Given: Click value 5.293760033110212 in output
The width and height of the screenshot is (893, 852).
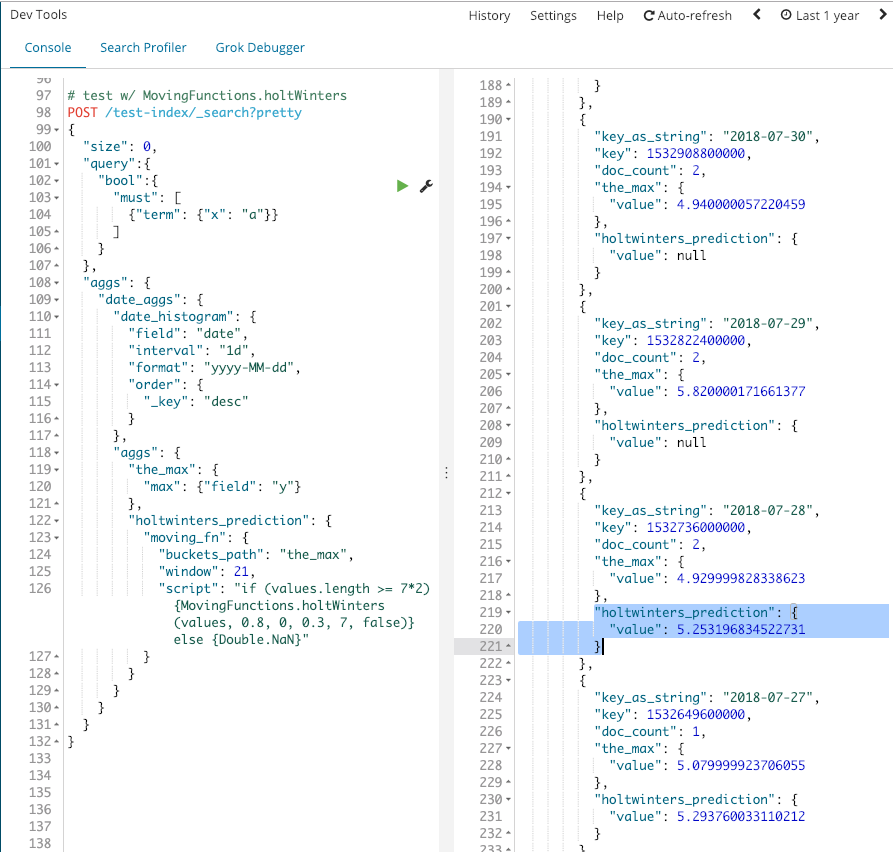Looking at the screenshot, I should 741,816.
